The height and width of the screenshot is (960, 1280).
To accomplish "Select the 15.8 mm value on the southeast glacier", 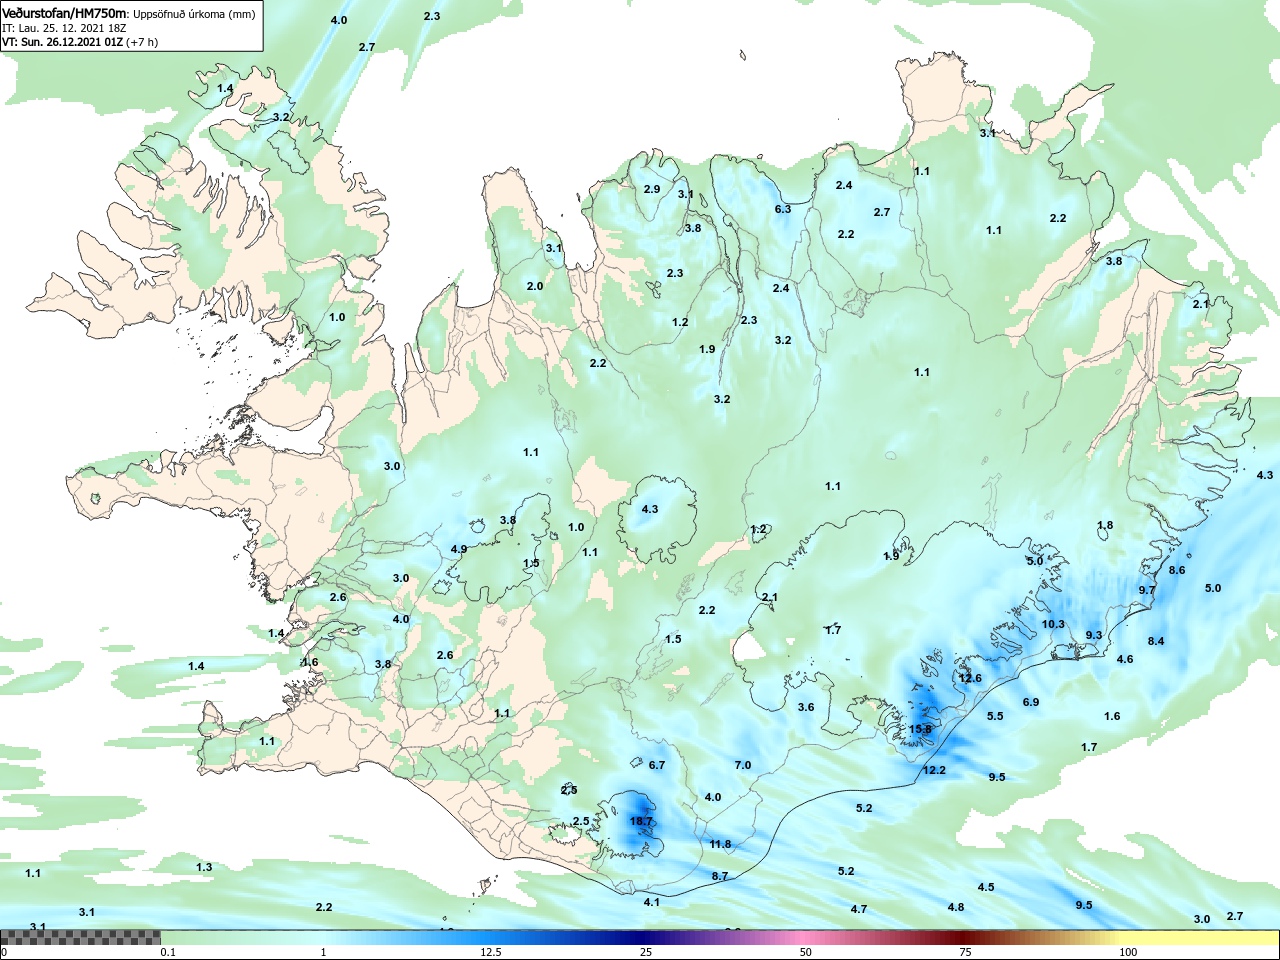I will pyautogui.click(x=920, y=730).
